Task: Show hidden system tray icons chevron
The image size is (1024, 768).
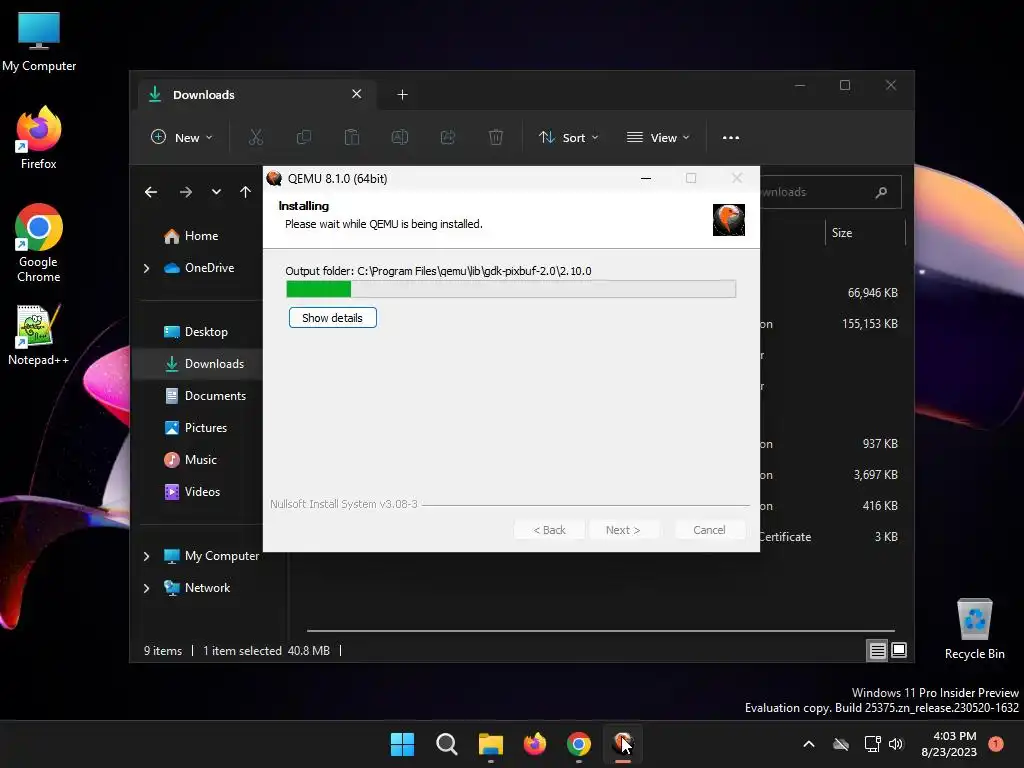Action: 808,744
